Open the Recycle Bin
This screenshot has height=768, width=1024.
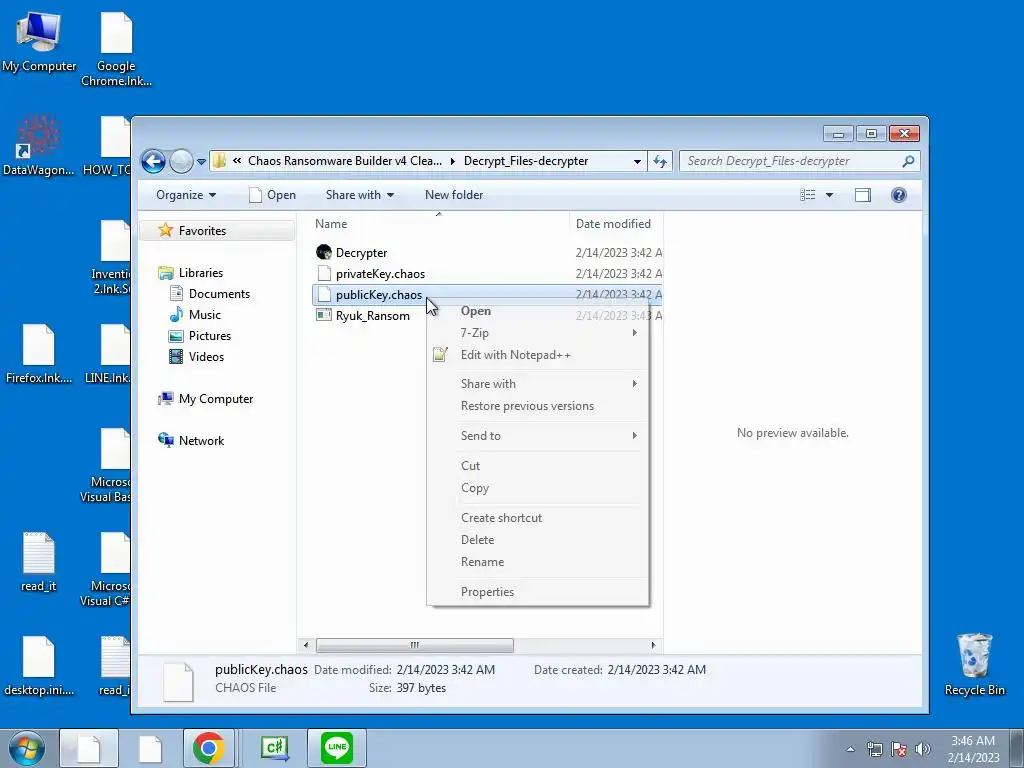974,664
